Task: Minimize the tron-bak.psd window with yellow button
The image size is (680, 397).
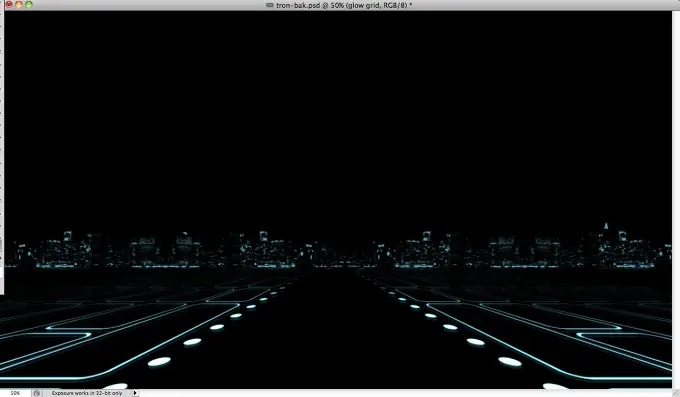Action: click(19, 5)
